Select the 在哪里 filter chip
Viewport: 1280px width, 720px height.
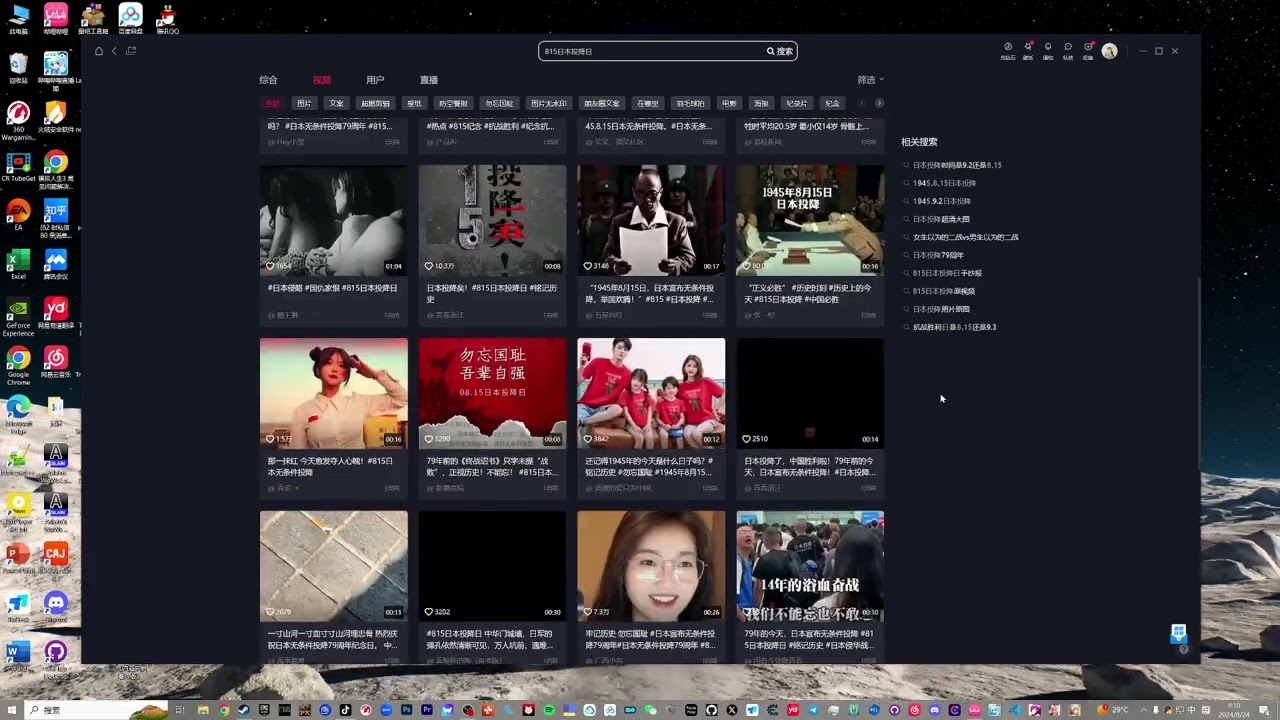click(x=648, y=103)
